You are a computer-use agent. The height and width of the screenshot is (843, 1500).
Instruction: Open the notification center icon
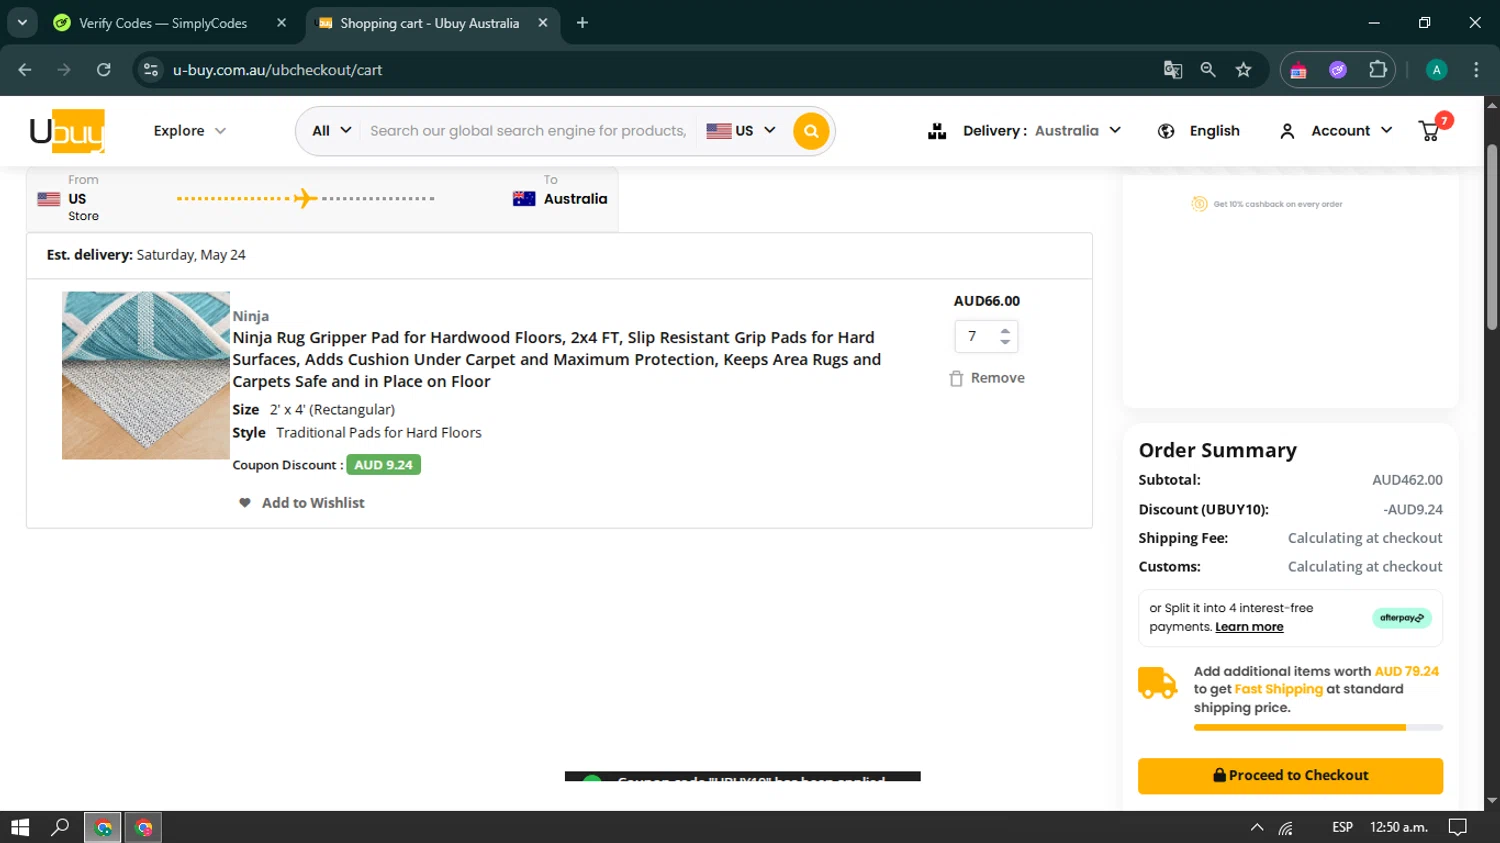1458,827
